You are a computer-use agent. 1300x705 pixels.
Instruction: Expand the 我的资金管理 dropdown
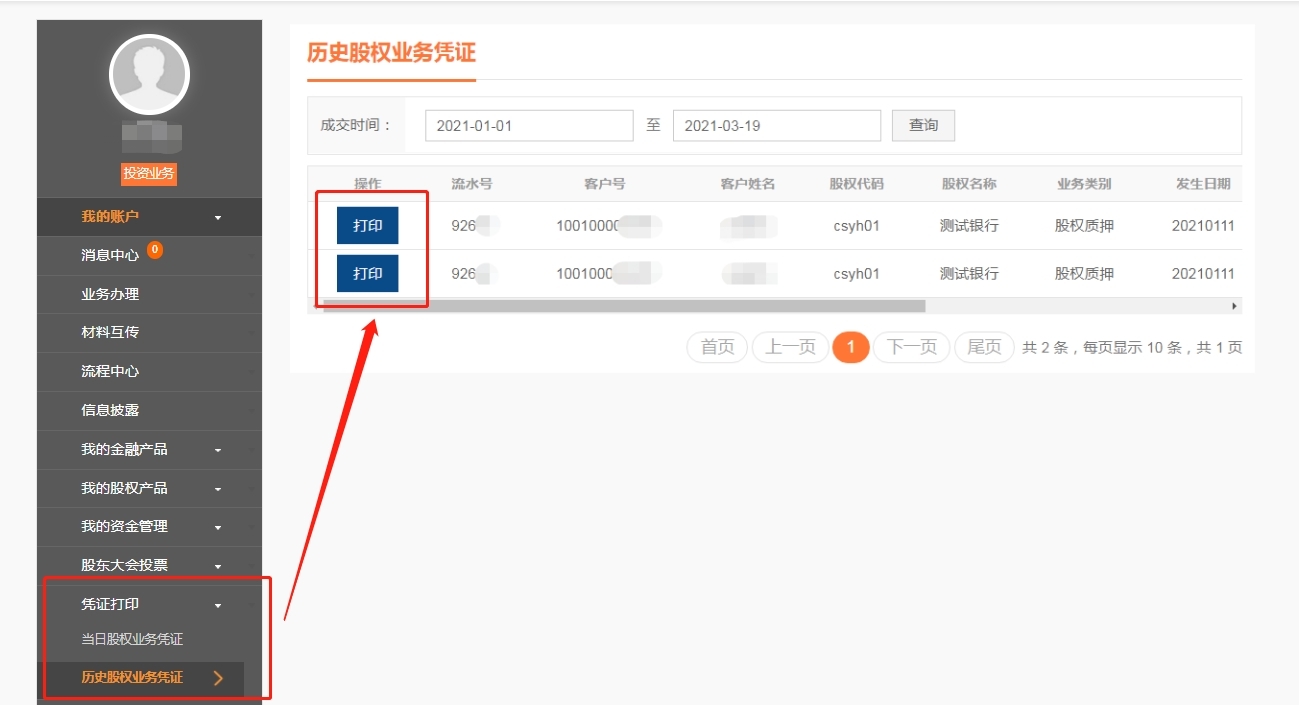[218, 528]
